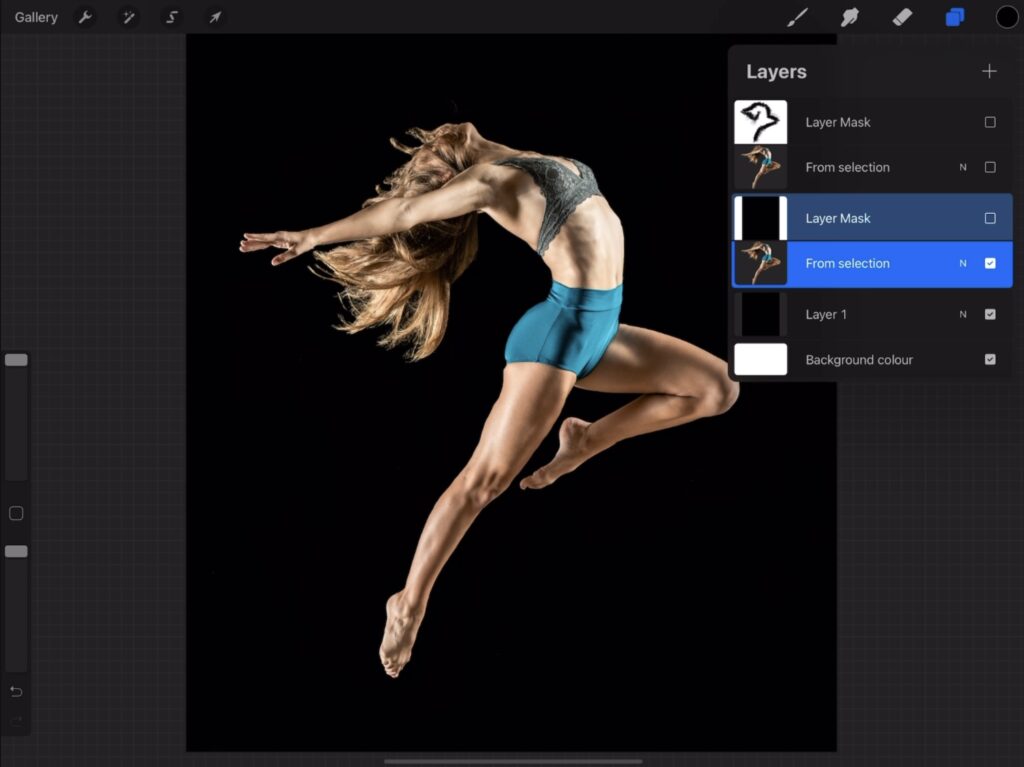This screenshot has width=1024, height=767.
Task: Open the Actions wrench menu
Action: point(86,17)
